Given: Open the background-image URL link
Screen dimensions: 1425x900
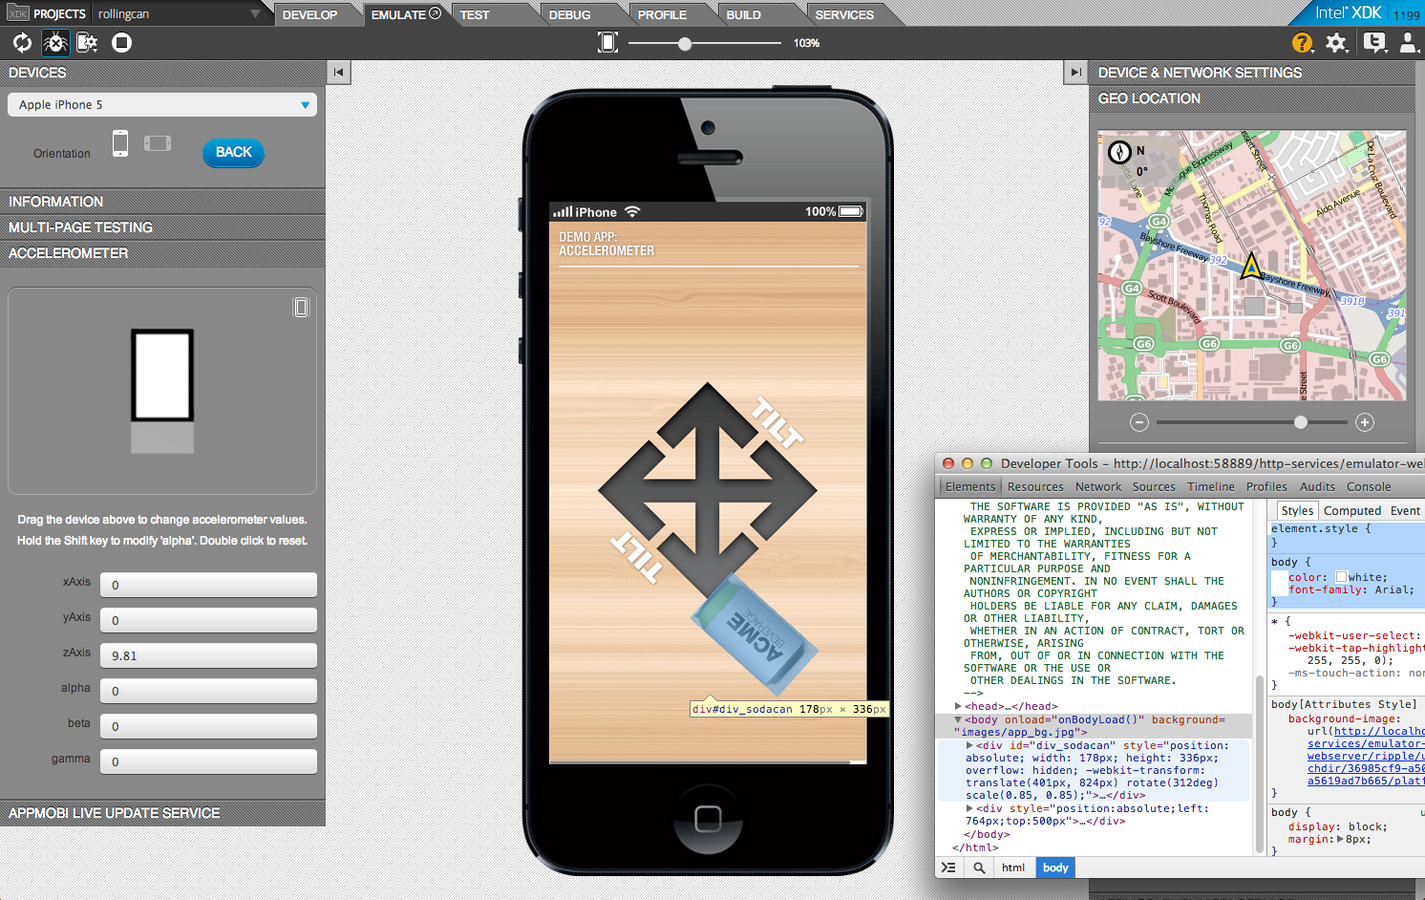Looking at the screenshot, I should click(x=1366, y=756).
